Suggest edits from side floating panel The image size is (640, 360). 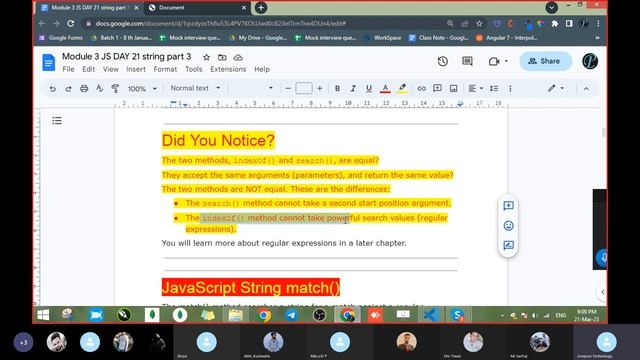pos(508,245)
